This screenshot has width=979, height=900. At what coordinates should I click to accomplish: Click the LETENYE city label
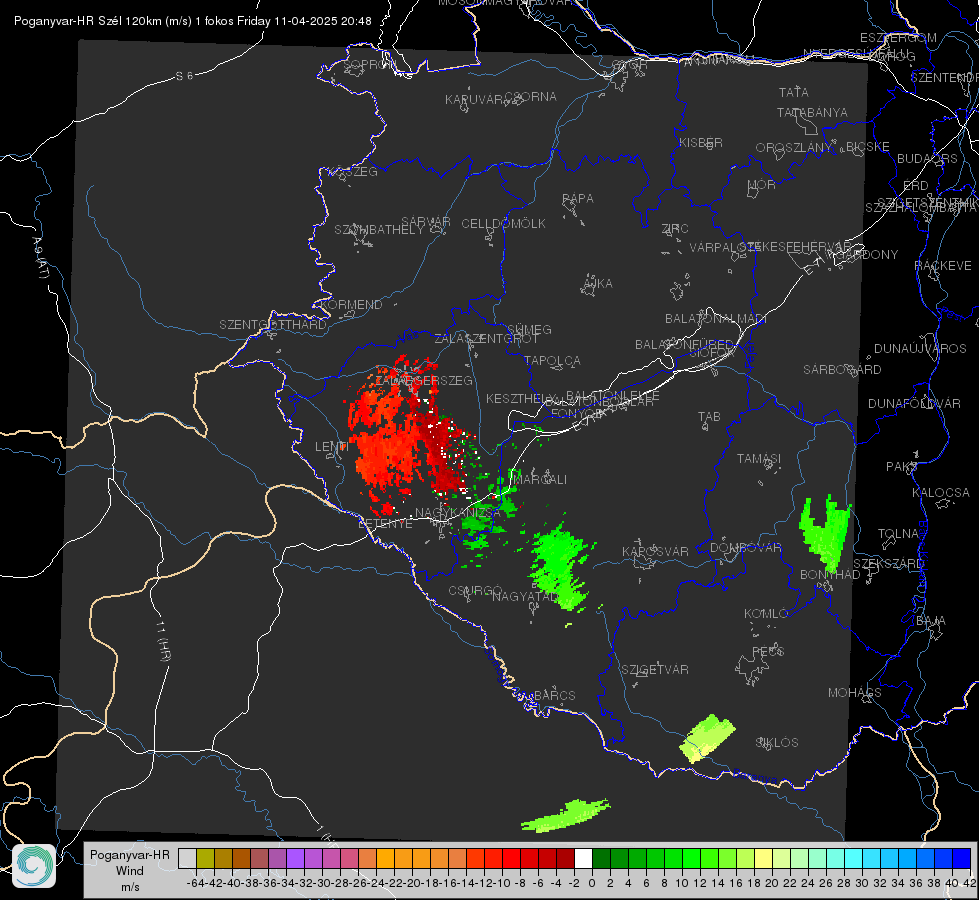pos(385,523)
